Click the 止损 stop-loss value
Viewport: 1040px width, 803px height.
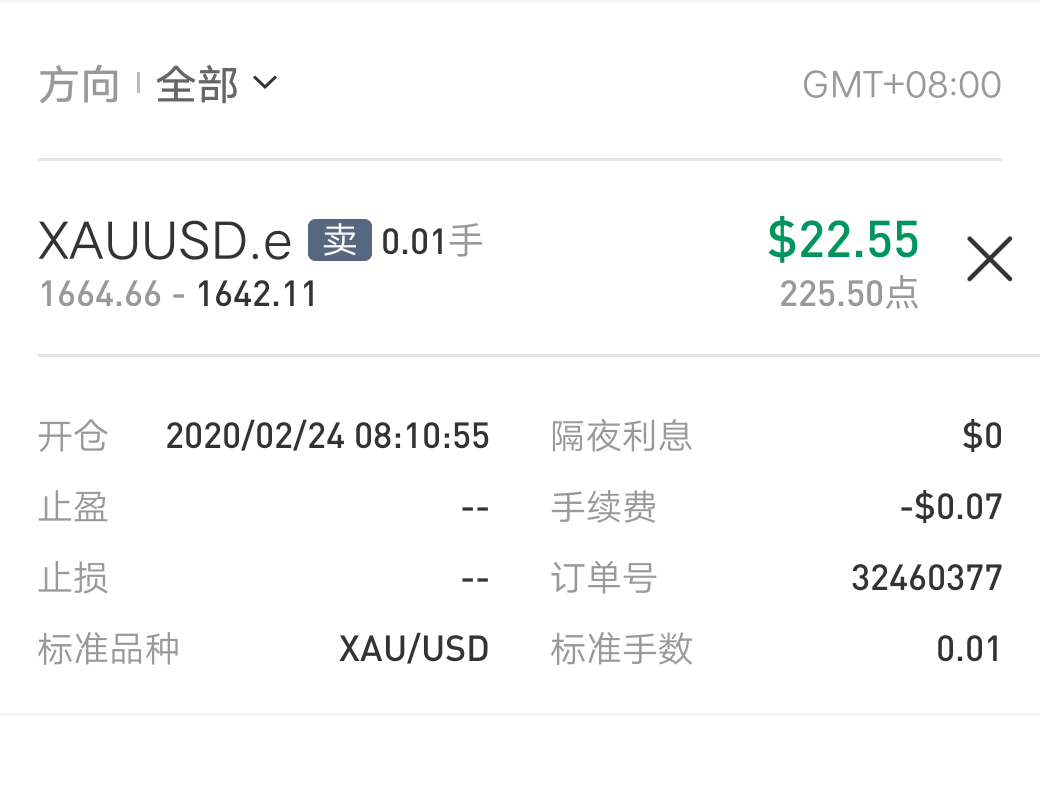[x=475, y=579]
